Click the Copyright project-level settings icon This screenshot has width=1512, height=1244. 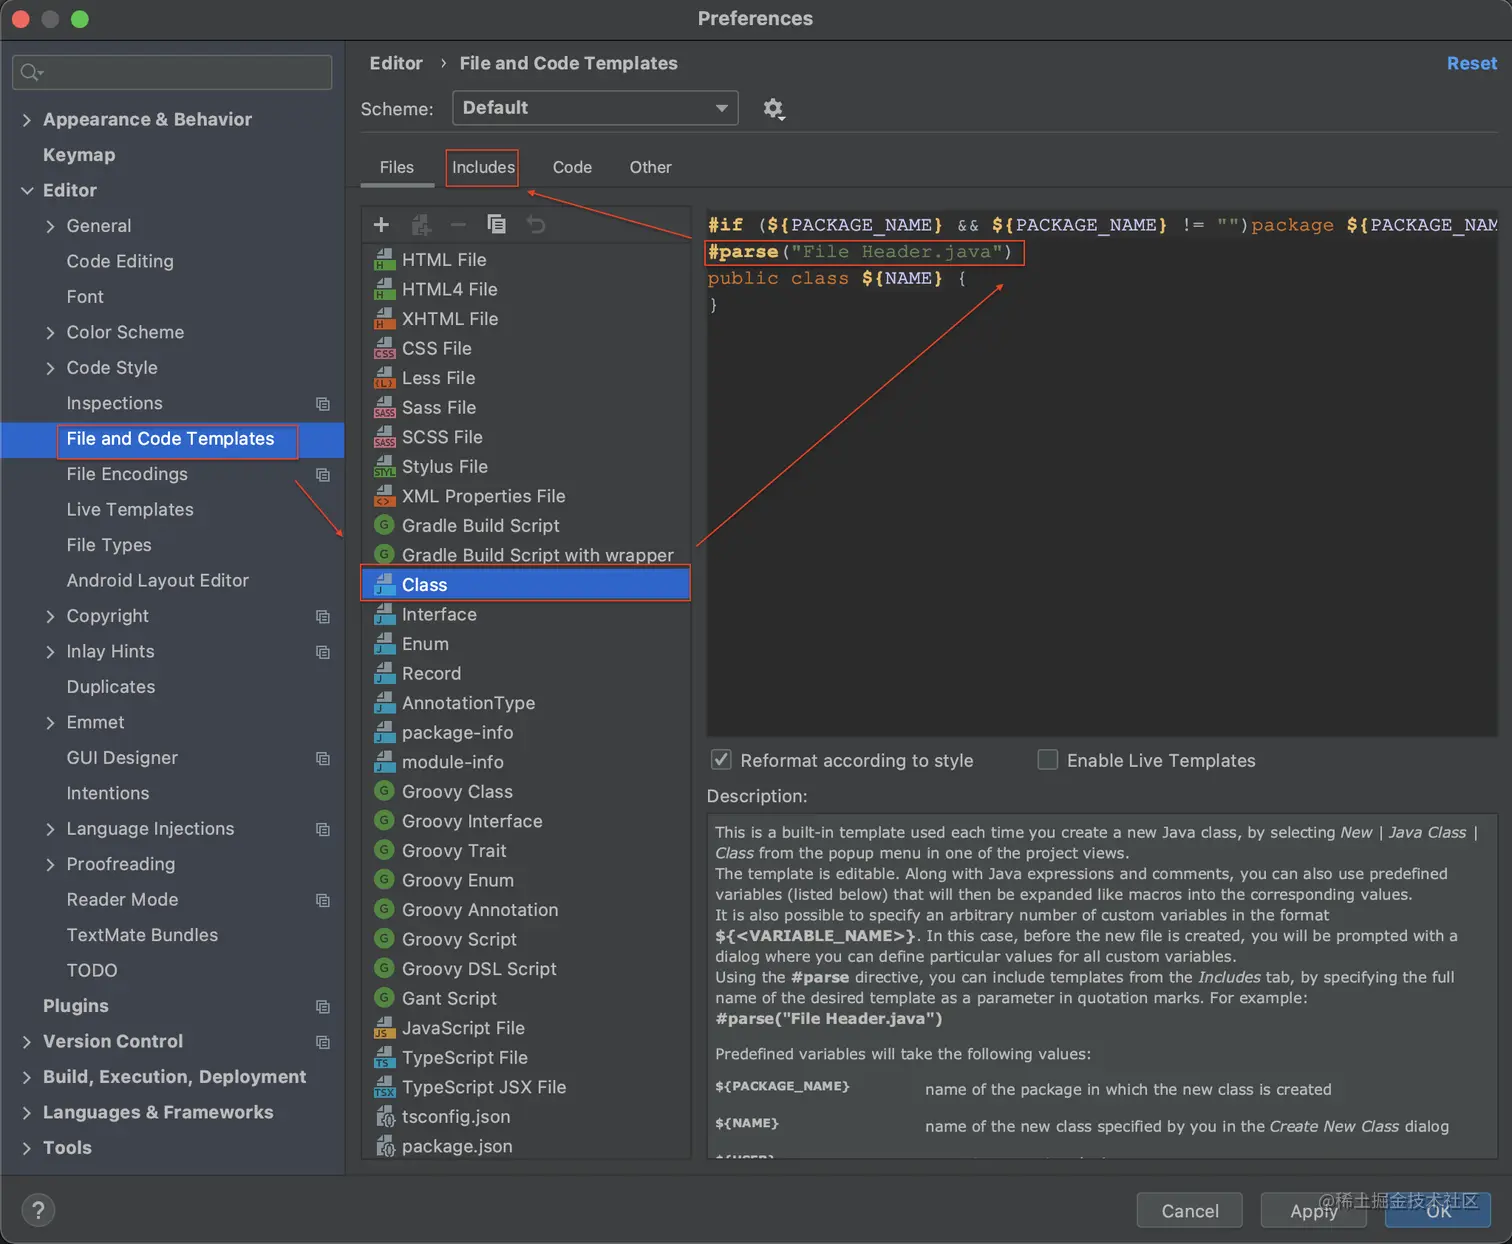[323, 617]
